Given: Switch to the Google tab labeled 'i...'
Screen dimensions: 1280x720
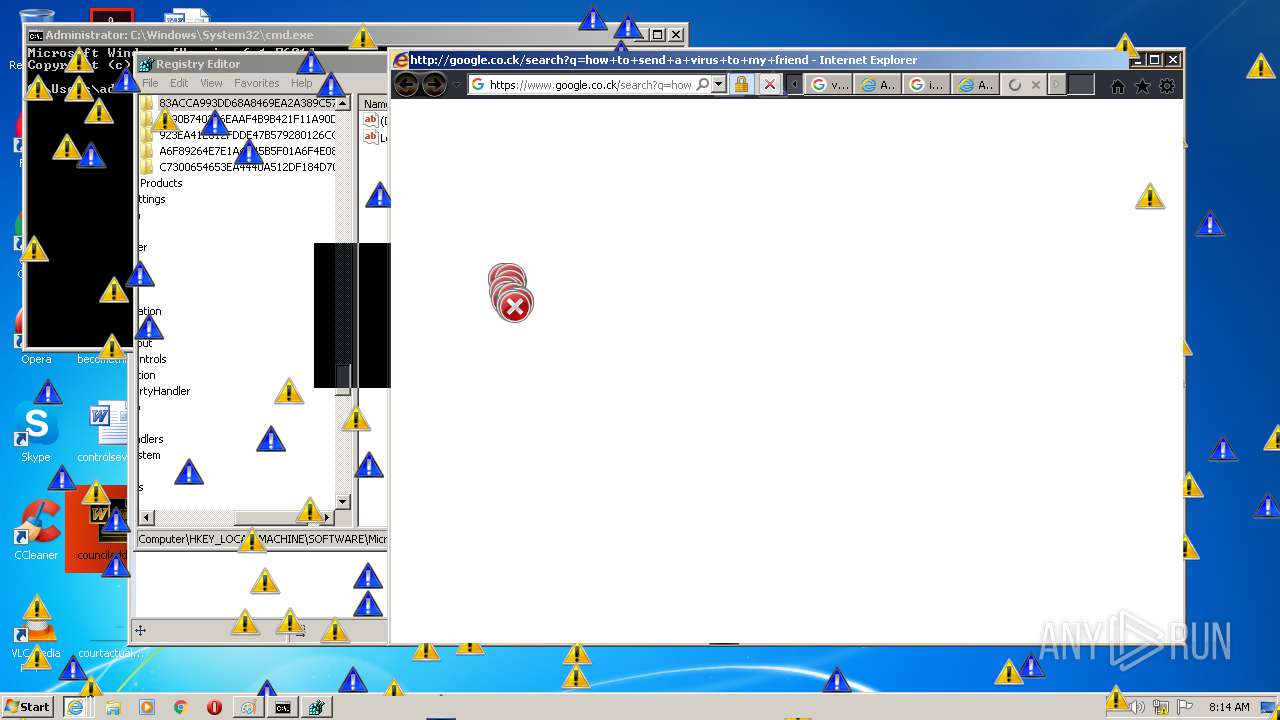Looking at the screenshot, I should tap(926, 85).
